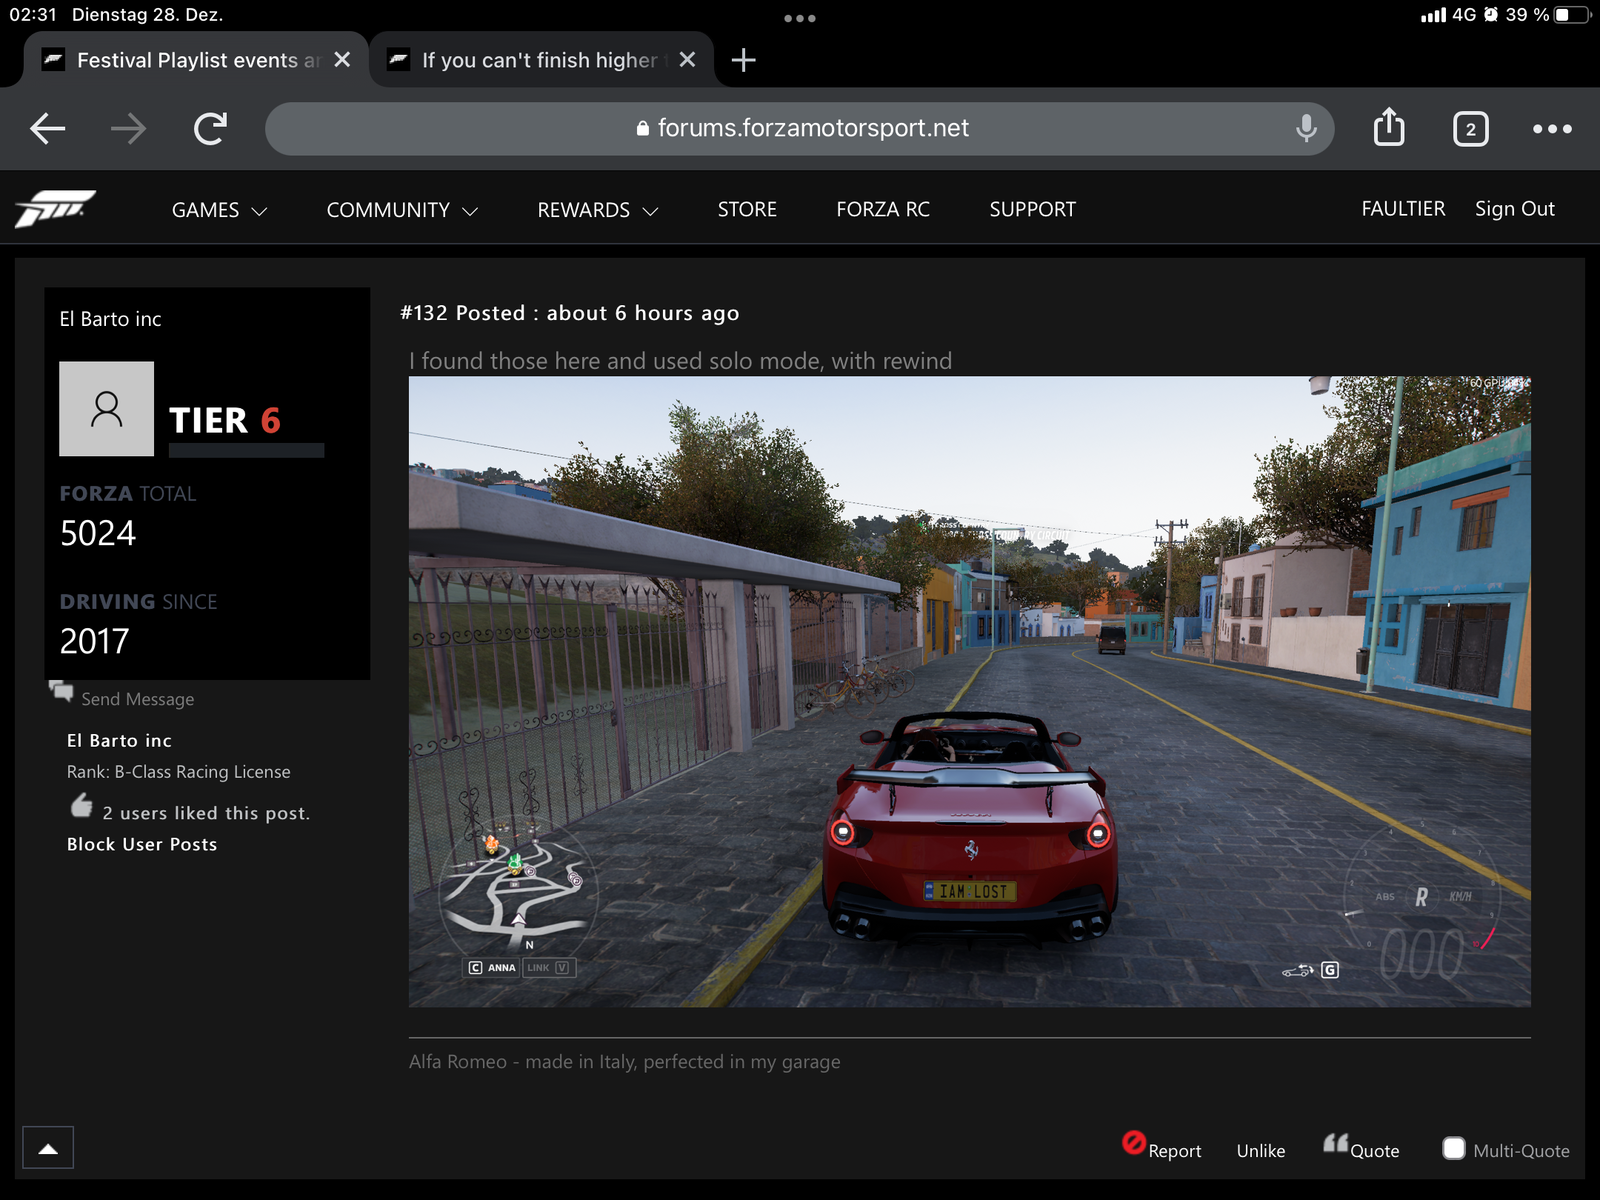Click the forums.forzamotorsport.net address field

800,128
